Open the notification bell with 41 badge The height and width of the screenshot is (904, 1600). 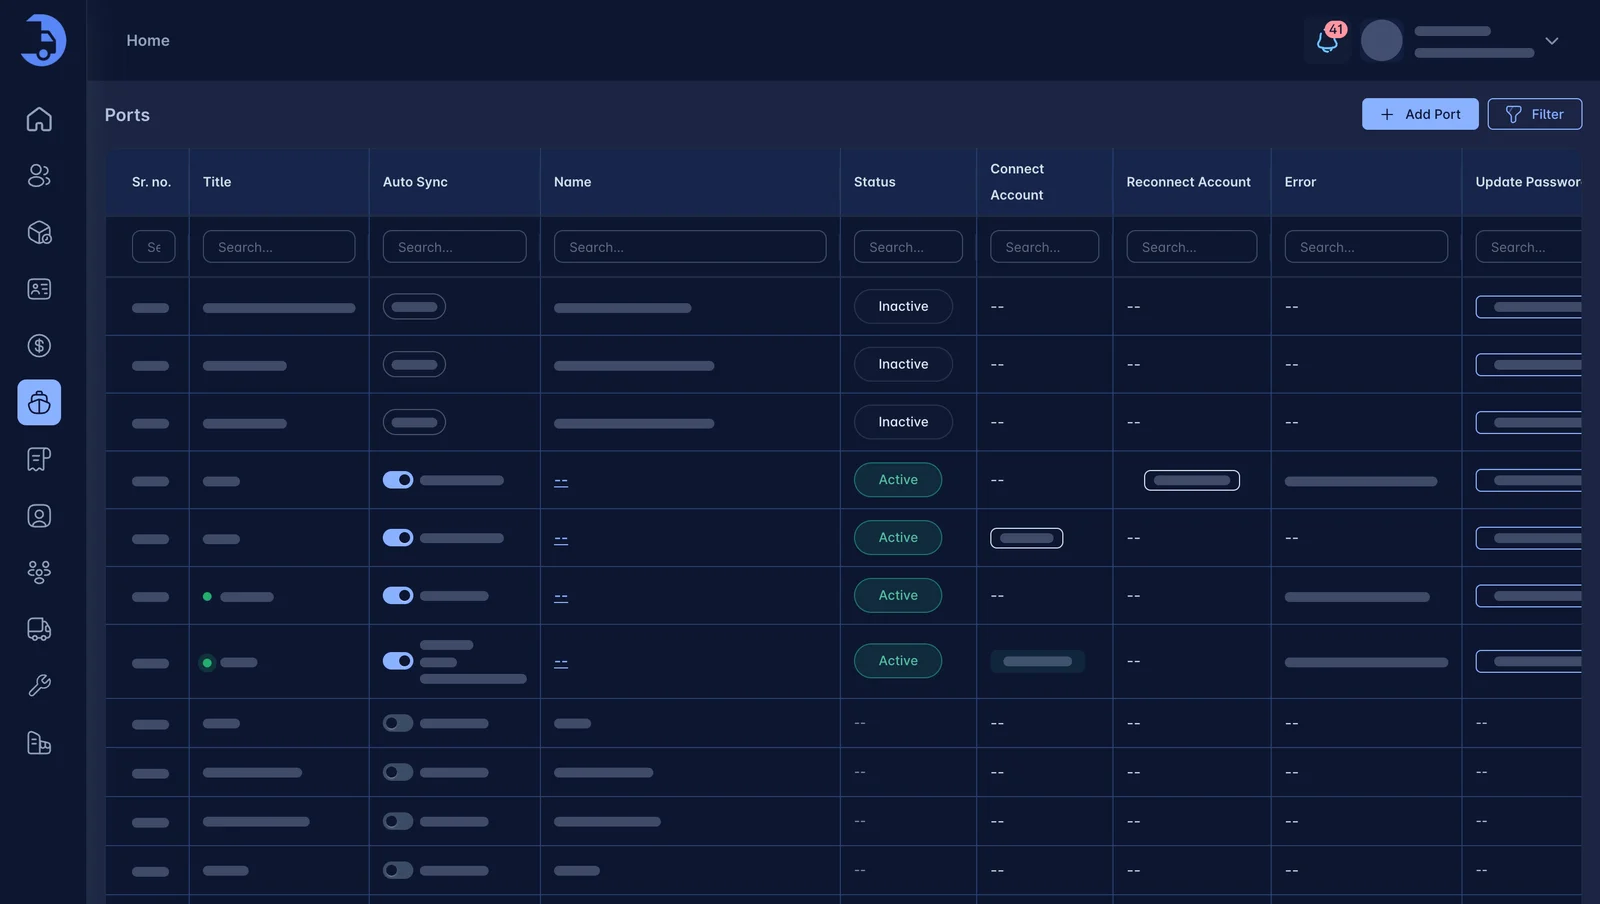click(x=1327, y=41)
